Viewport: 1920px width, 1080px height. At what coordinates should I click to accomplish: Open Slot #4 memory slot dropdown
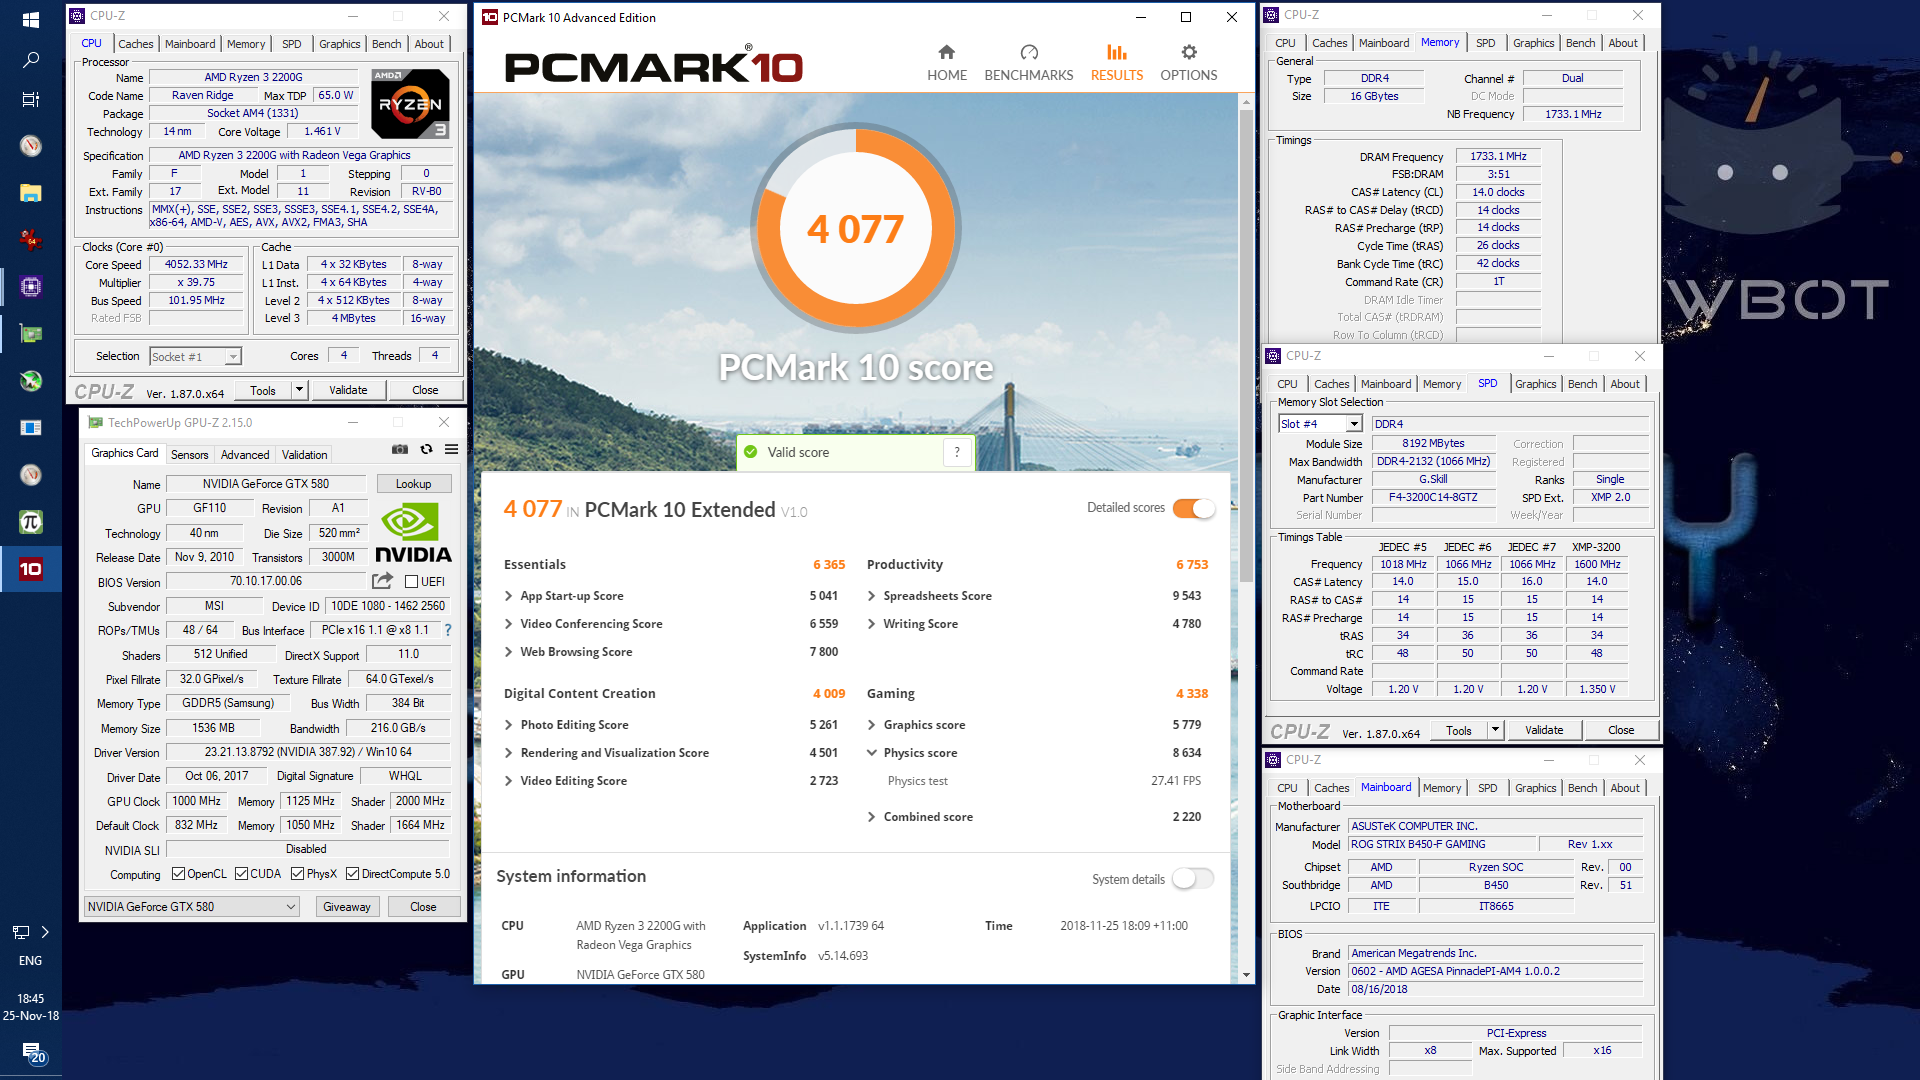click(1354, 424)
